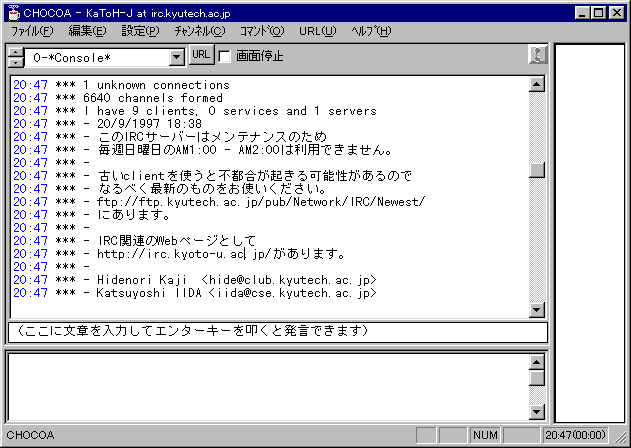Click the channel spinner down arrow

coord(13,61)
